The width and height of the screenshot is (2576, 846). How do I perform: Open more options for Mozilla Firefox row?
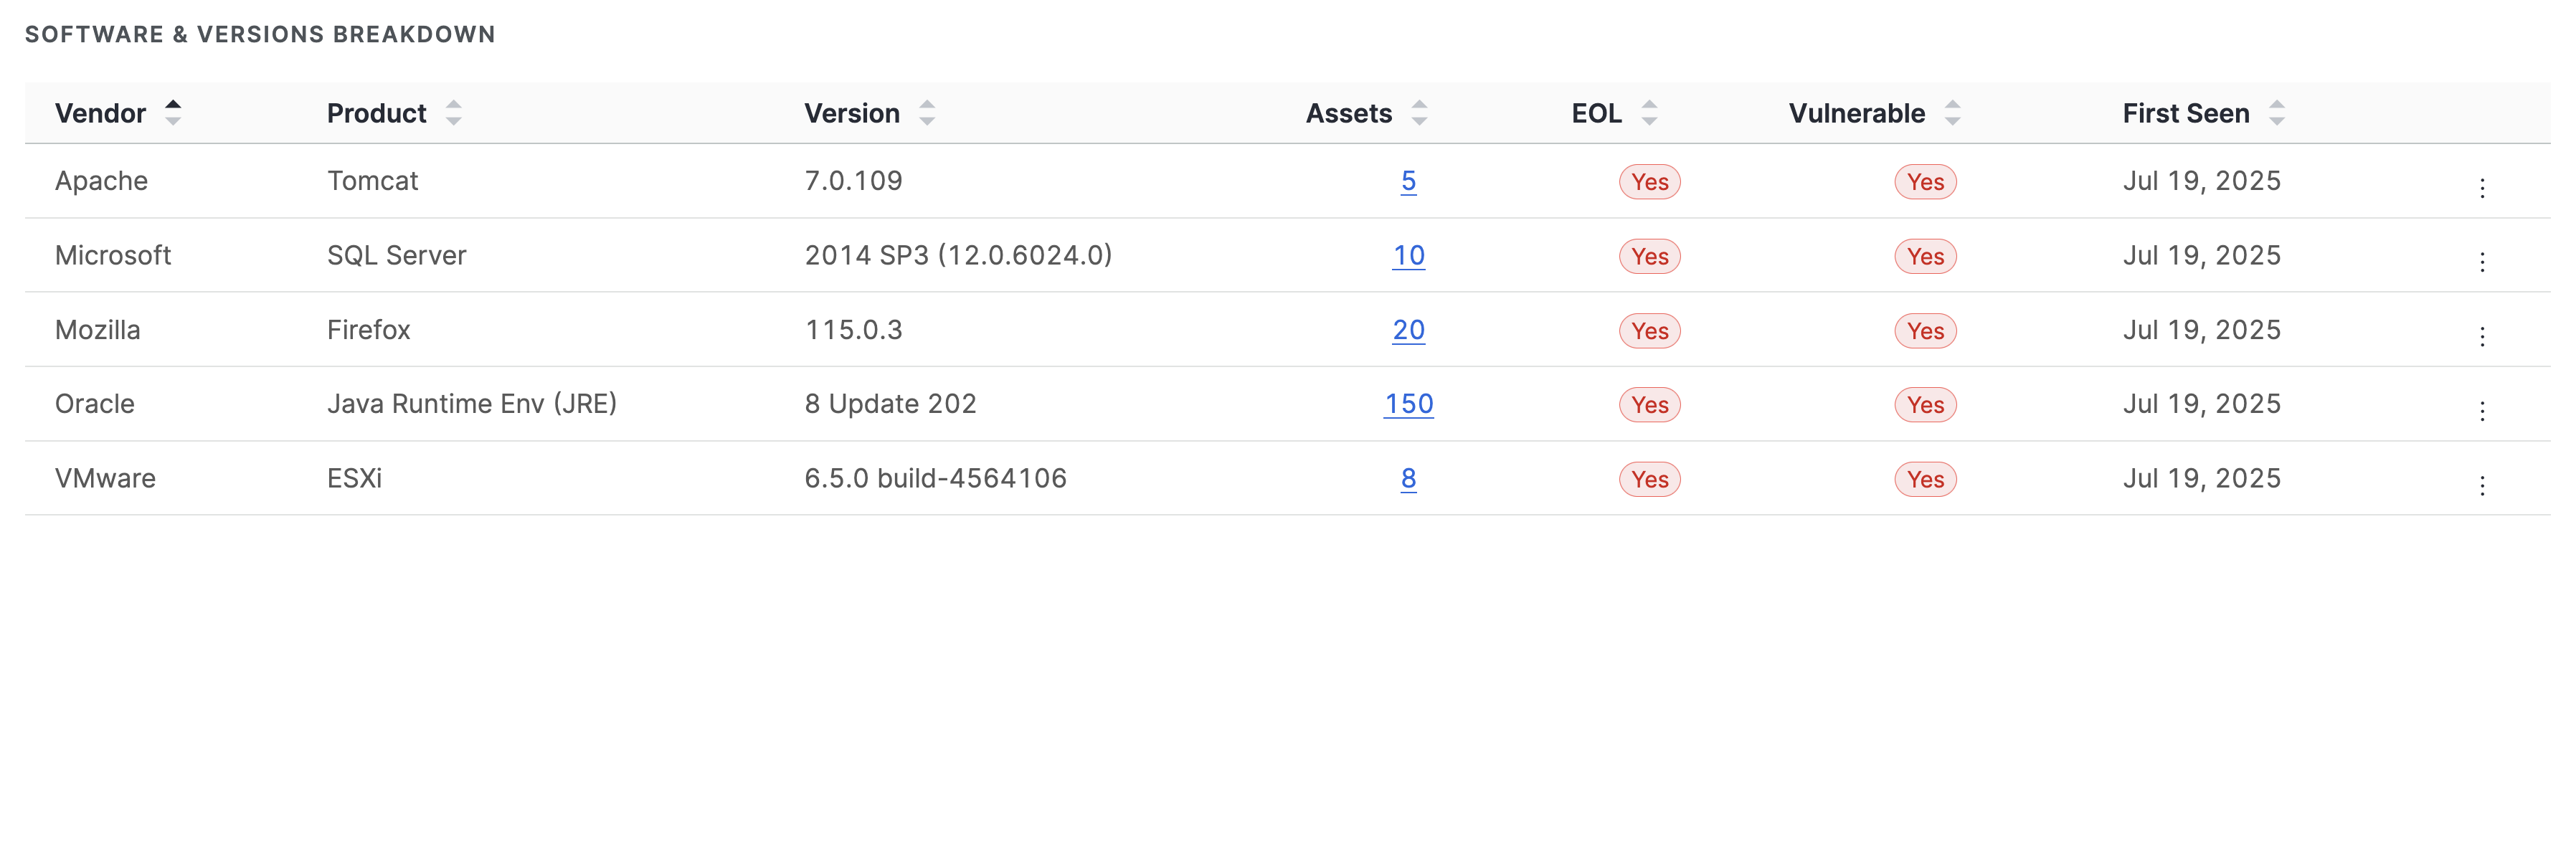(2481, 336)
